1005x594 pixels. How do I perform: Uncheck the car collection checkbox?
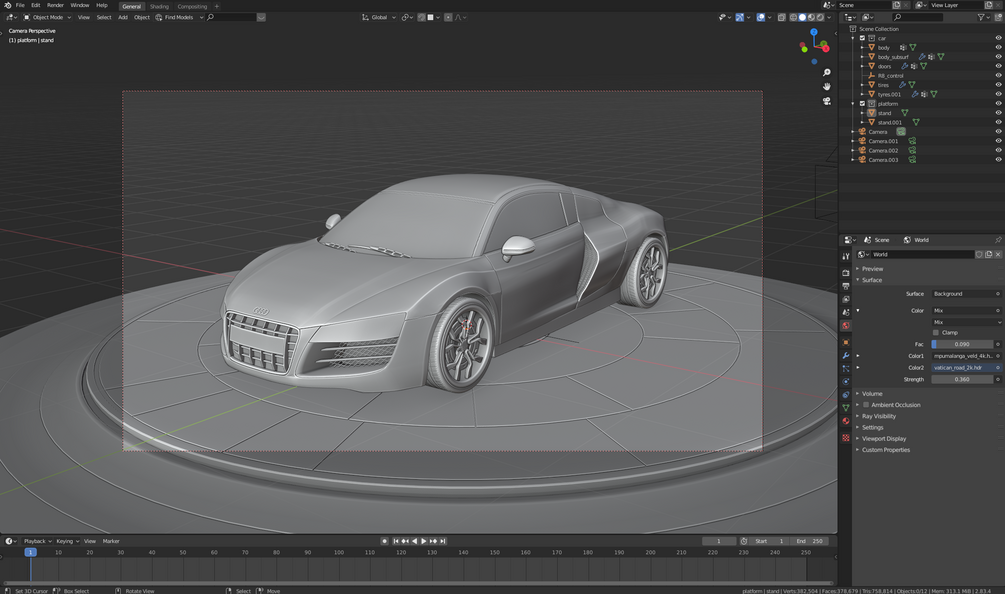(x=862, y=38)
